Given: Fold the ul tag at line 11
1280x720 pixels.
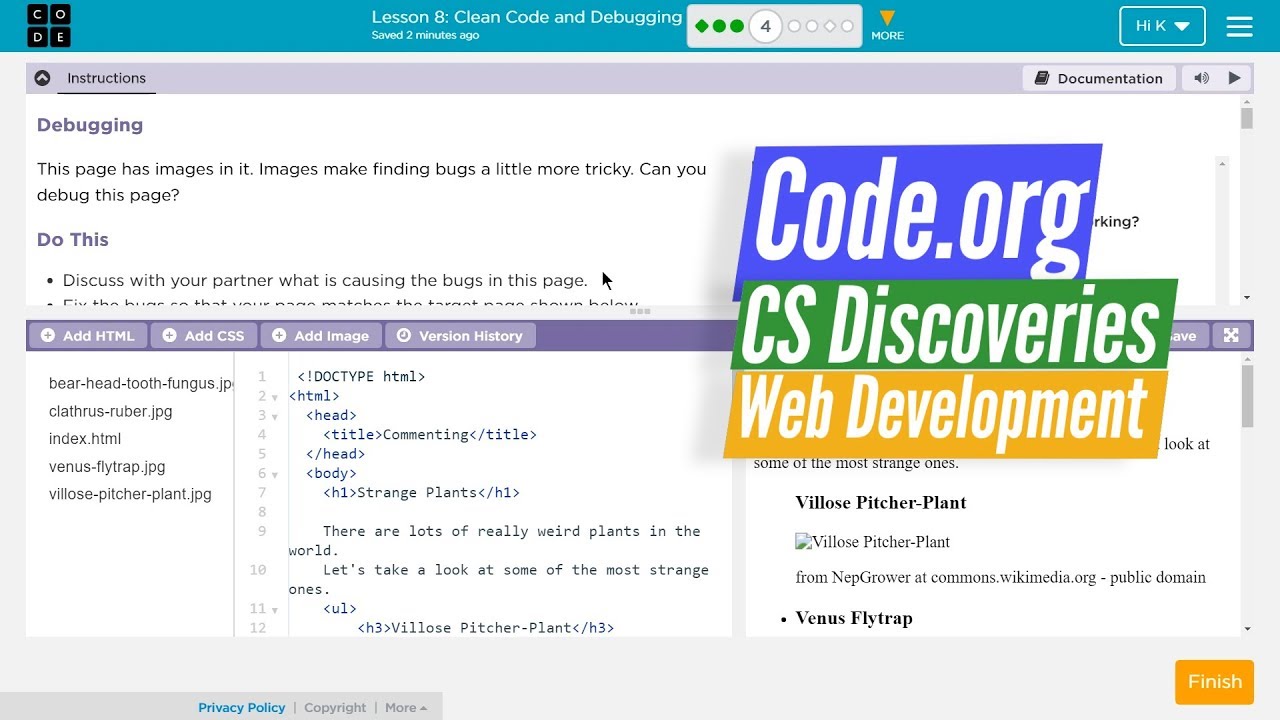Looking at the screenshot, I should point(275,609).
